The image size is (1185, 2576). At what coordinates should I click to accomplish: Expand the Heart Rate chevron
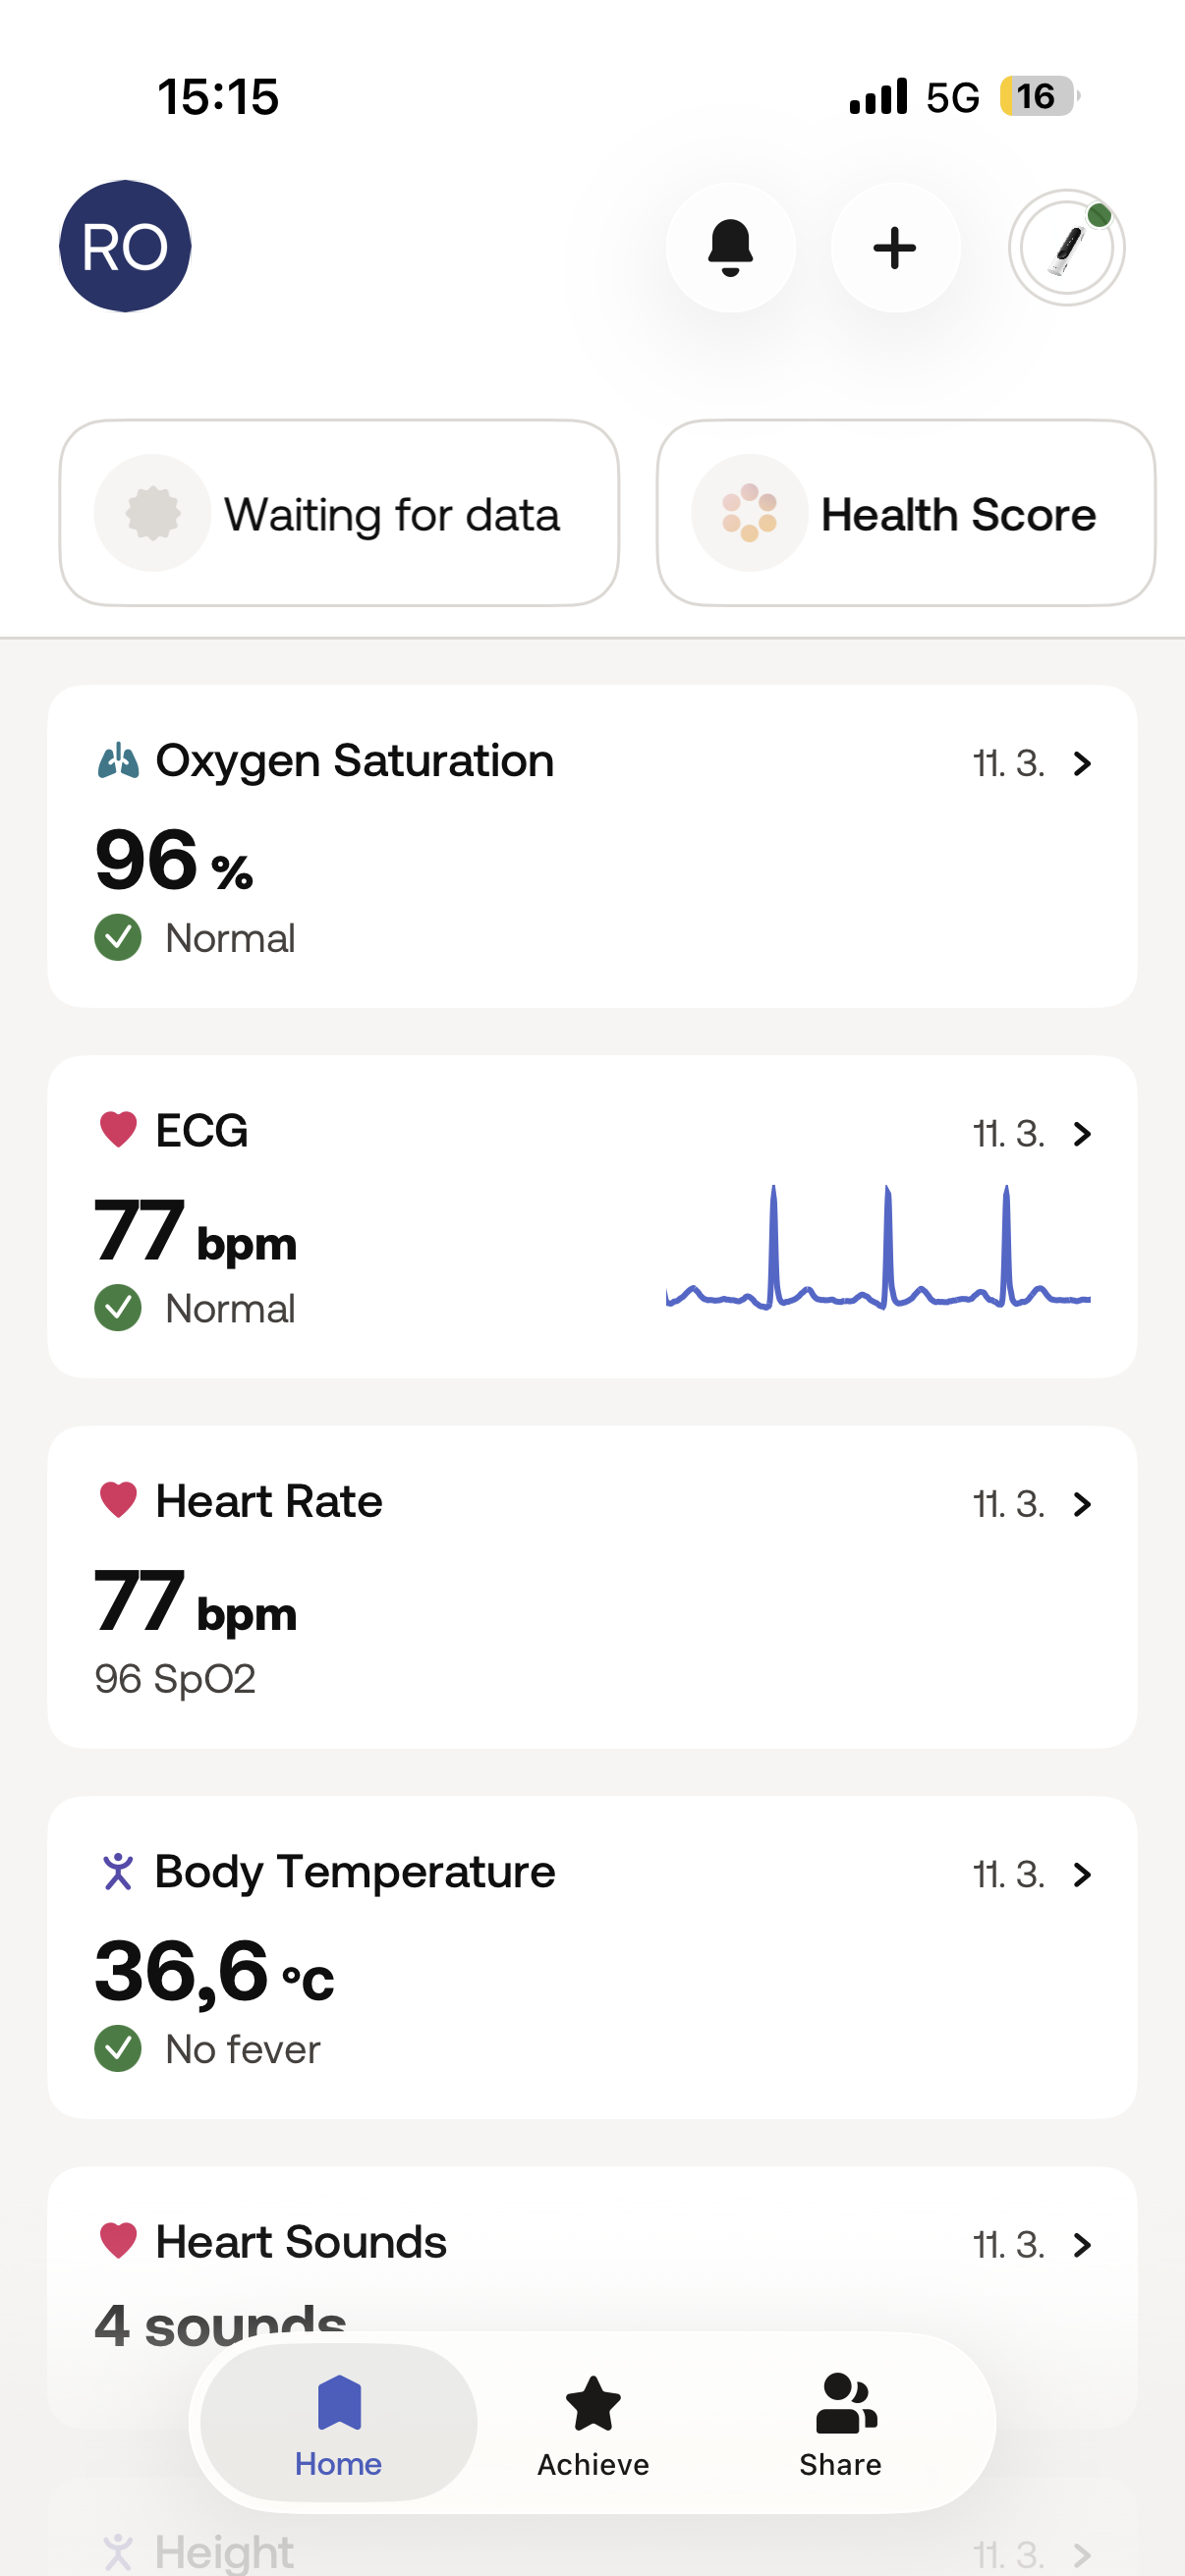point(1081,1504)
